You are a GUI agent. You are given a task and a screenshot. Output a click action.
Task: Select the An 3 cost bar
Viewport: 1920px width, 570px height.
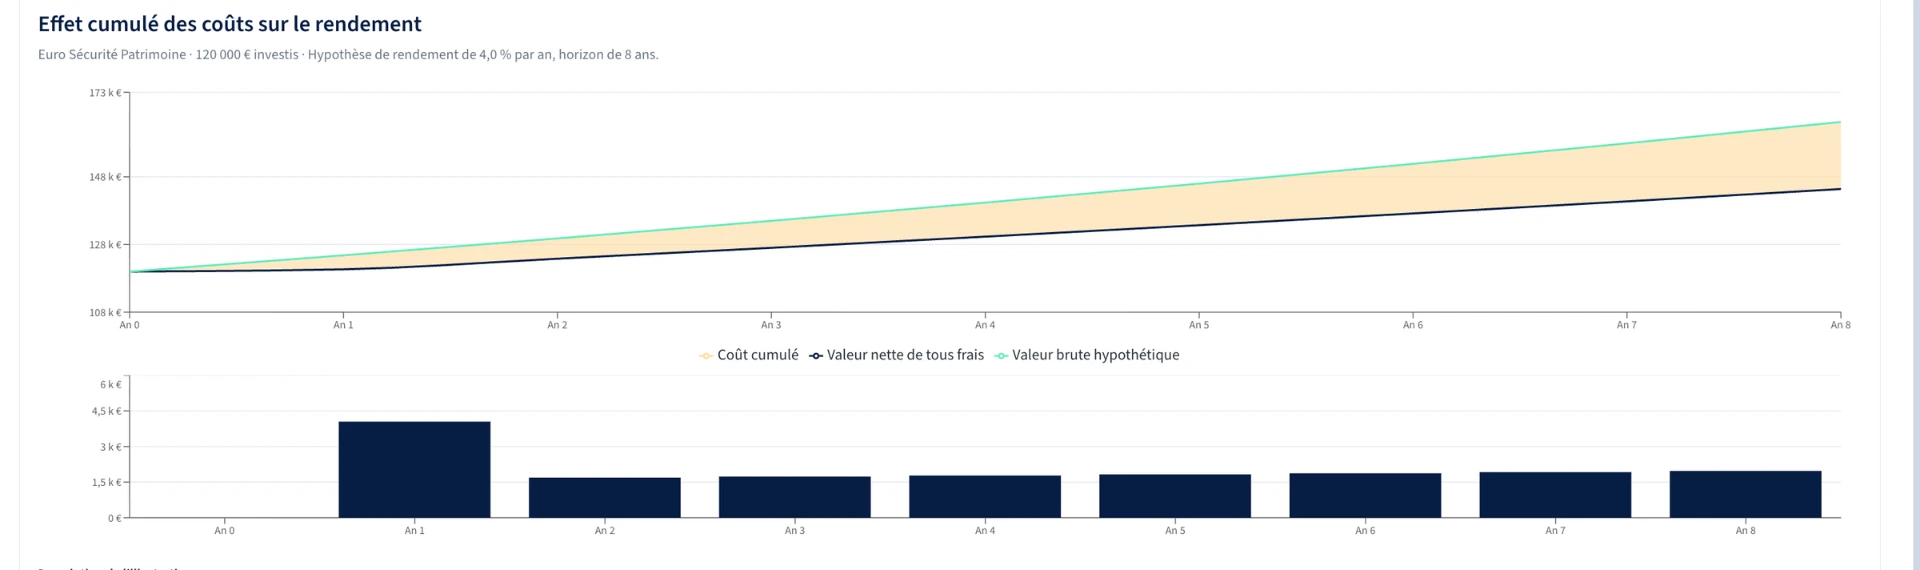click(795, 497)
